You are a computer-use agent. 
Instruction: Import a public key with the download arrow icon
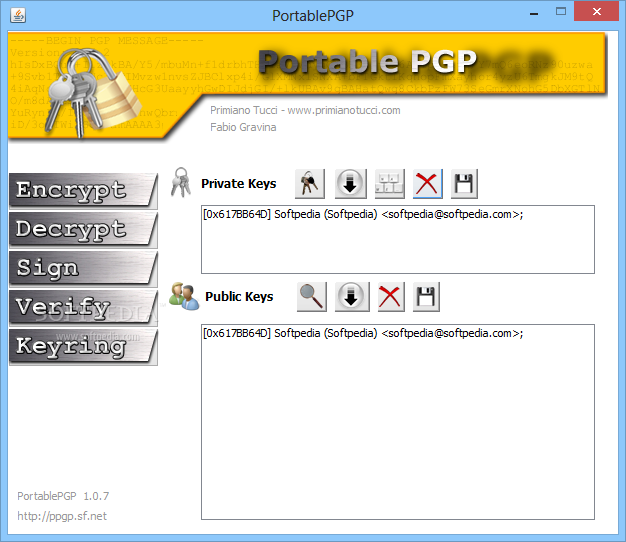(352, 297)
